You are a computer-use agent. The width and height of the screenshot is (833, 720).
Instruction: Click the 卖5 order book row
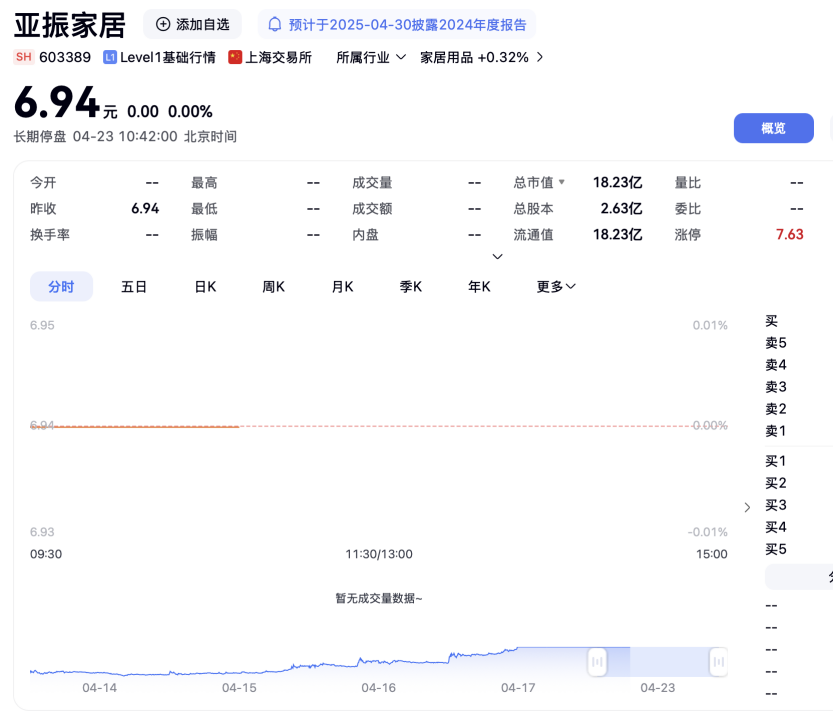(776, 343)
